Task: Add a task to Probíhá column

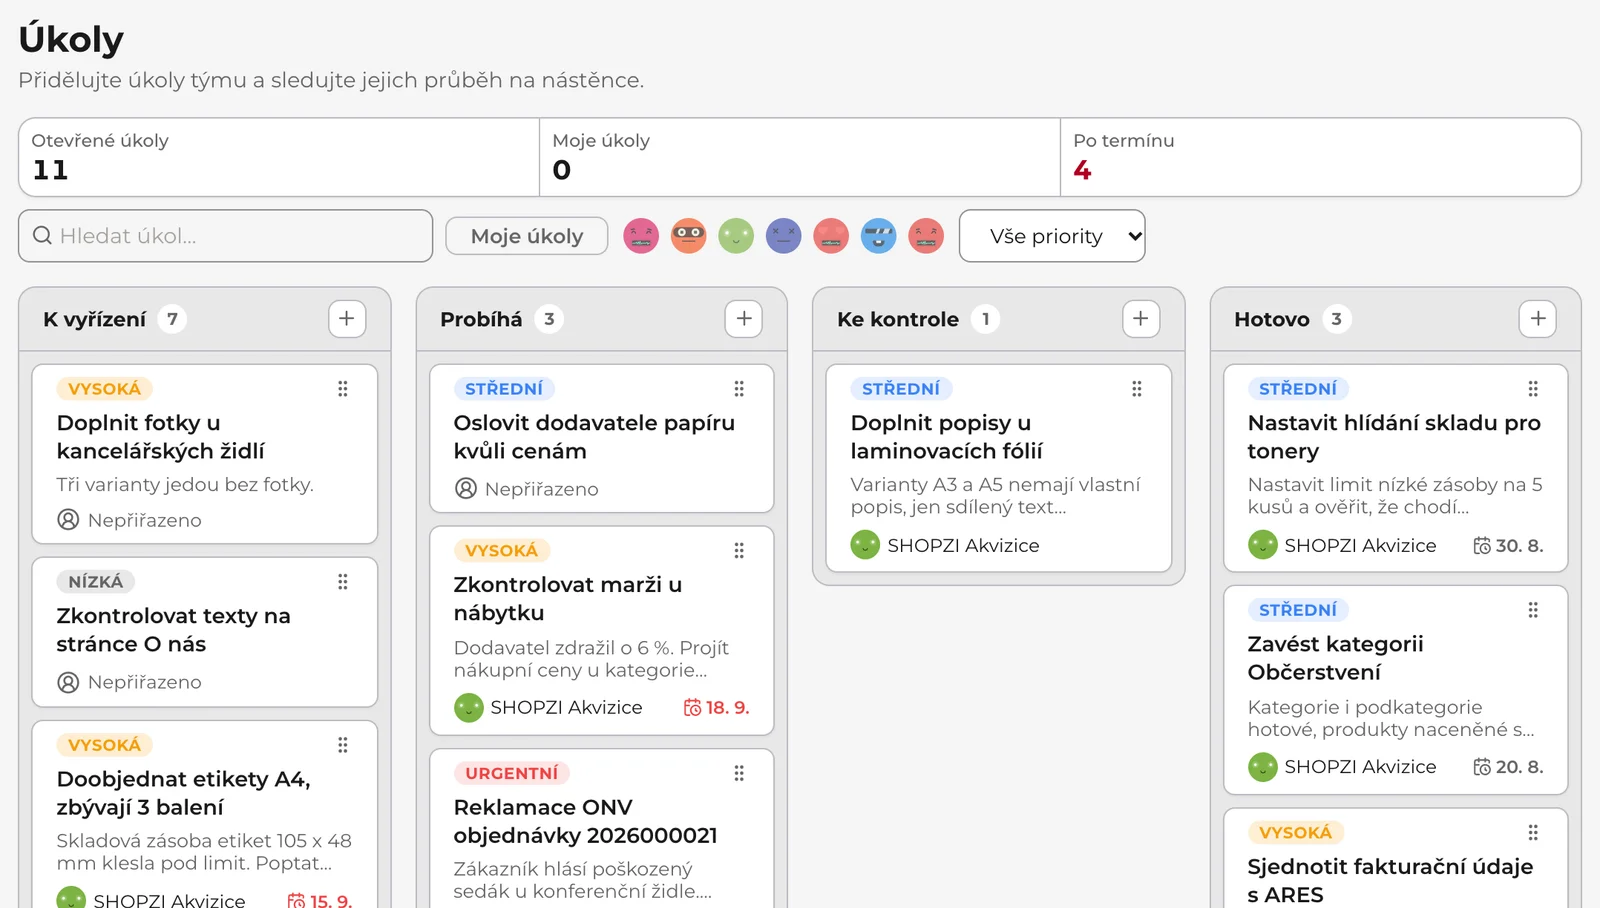Action: coord(744,319)
